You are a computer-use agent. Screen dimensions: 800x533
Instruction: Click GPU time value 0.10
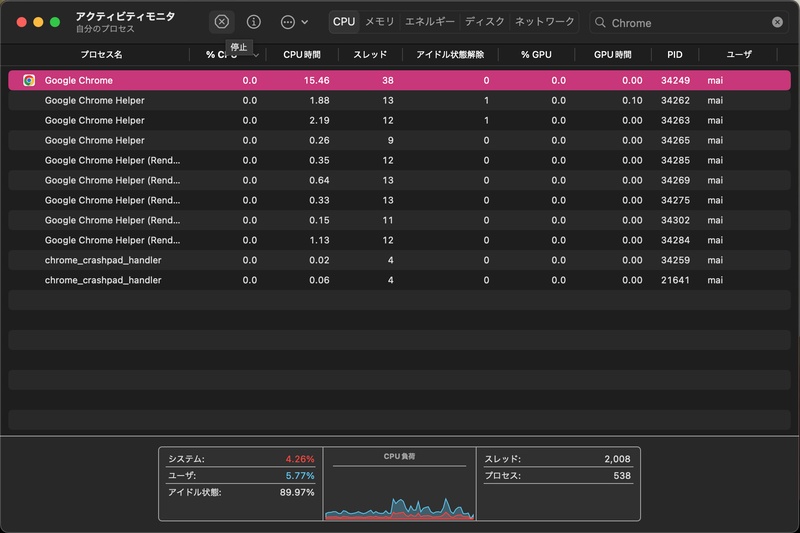coord(632,100)
